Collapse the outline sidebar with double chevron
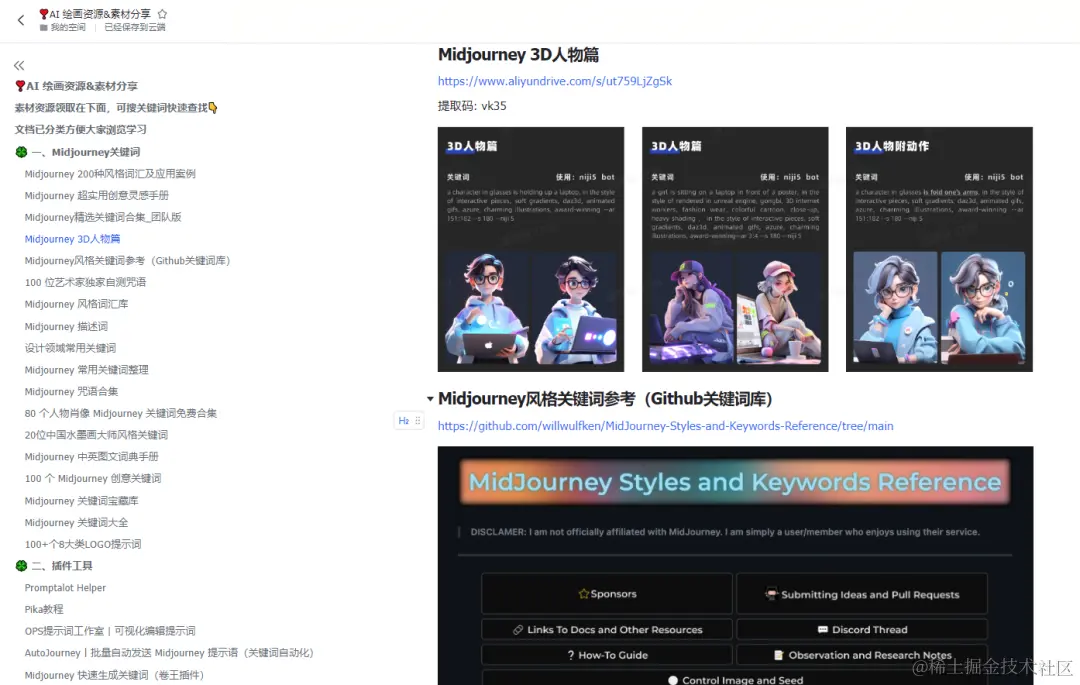 [x=19, y=65]
